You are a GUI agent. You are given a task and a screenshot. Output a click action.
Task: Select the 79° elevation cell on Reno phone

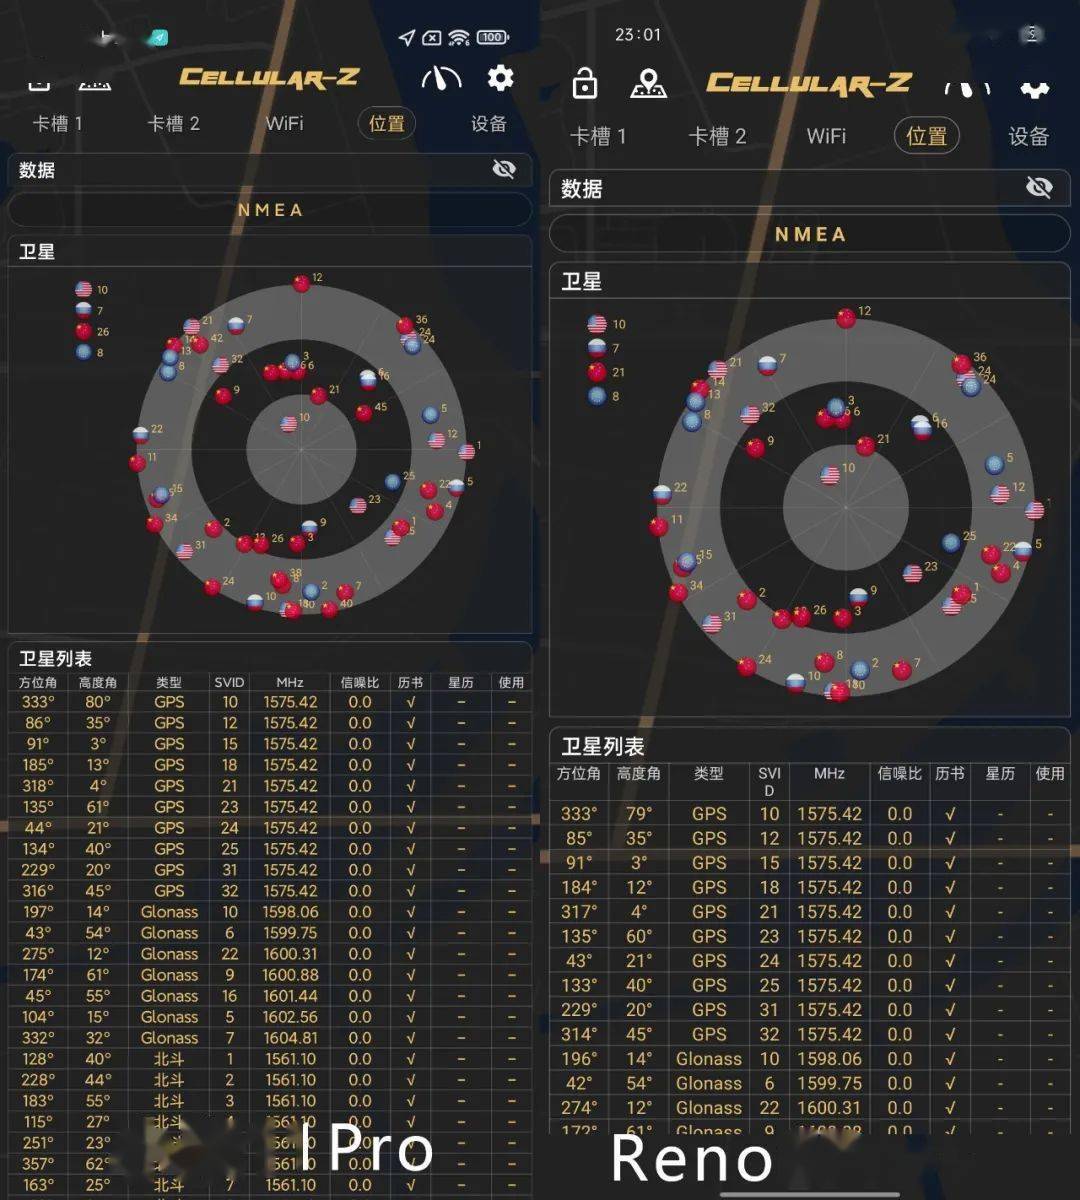click(x=639, y=814)
